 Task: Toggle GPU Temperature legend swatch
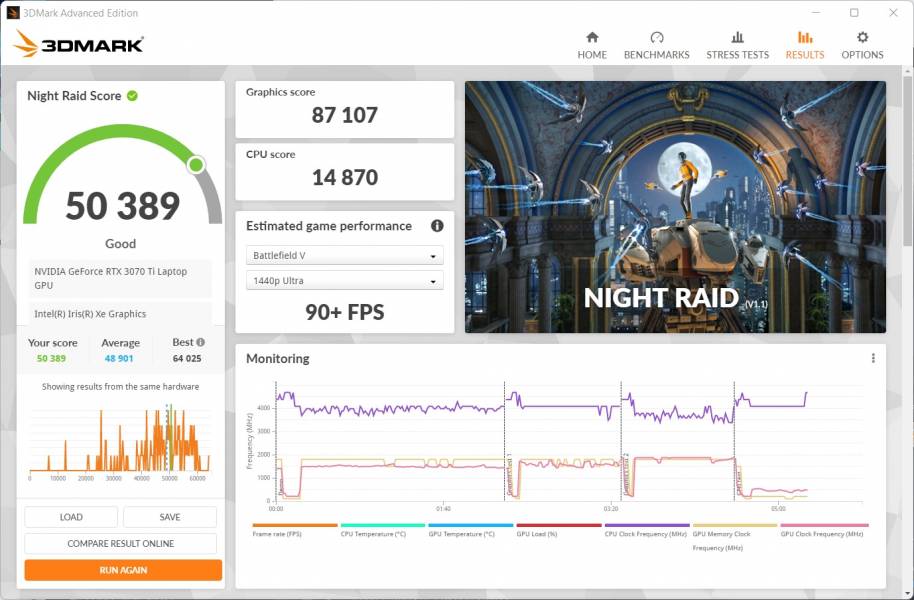point(471,525)
